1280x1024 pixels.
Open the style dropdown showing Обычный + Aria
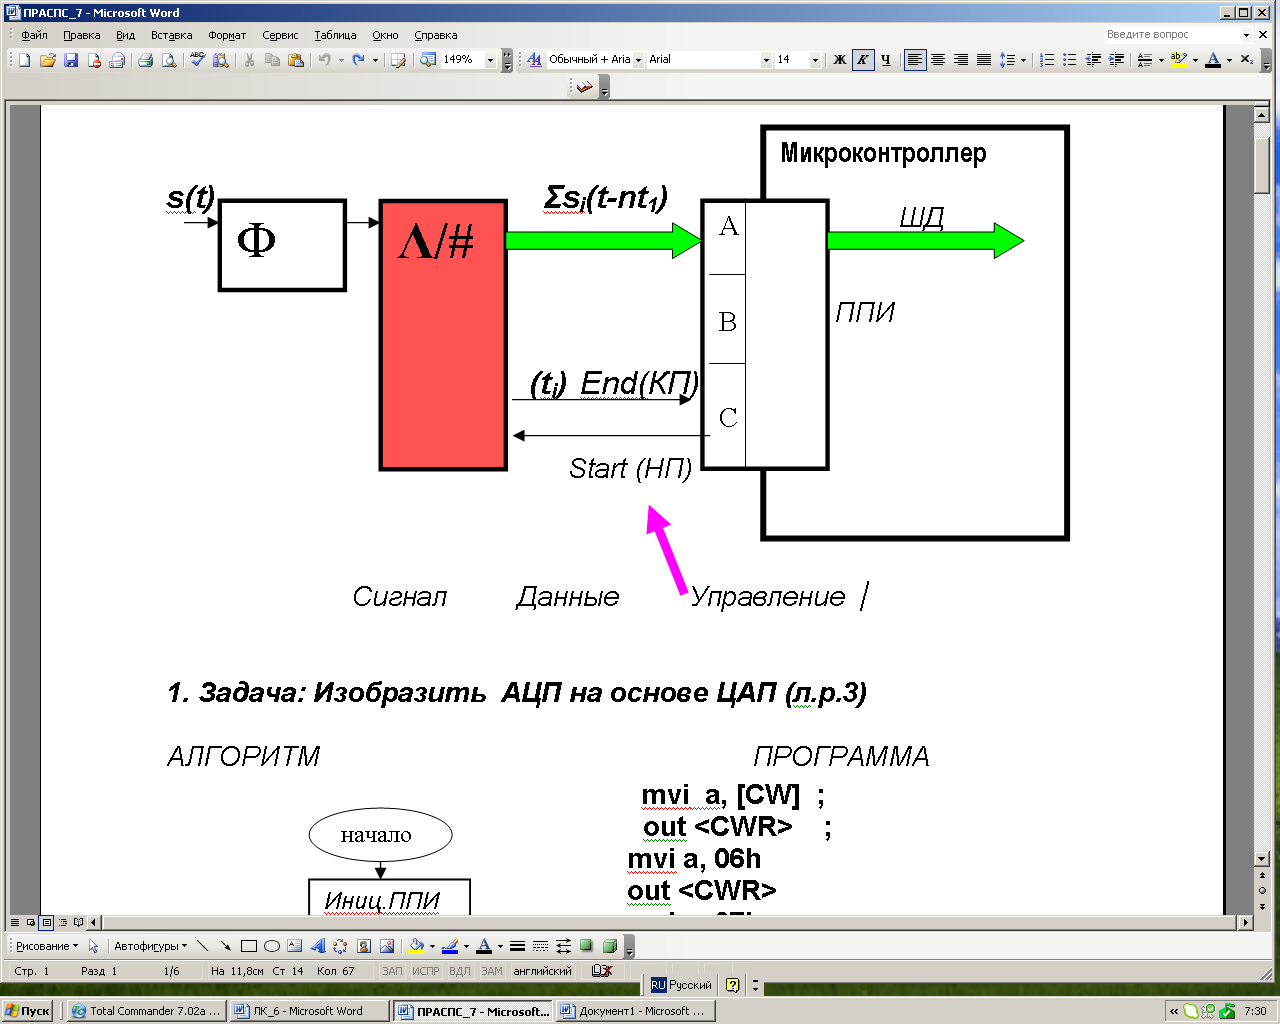point(638,60)
